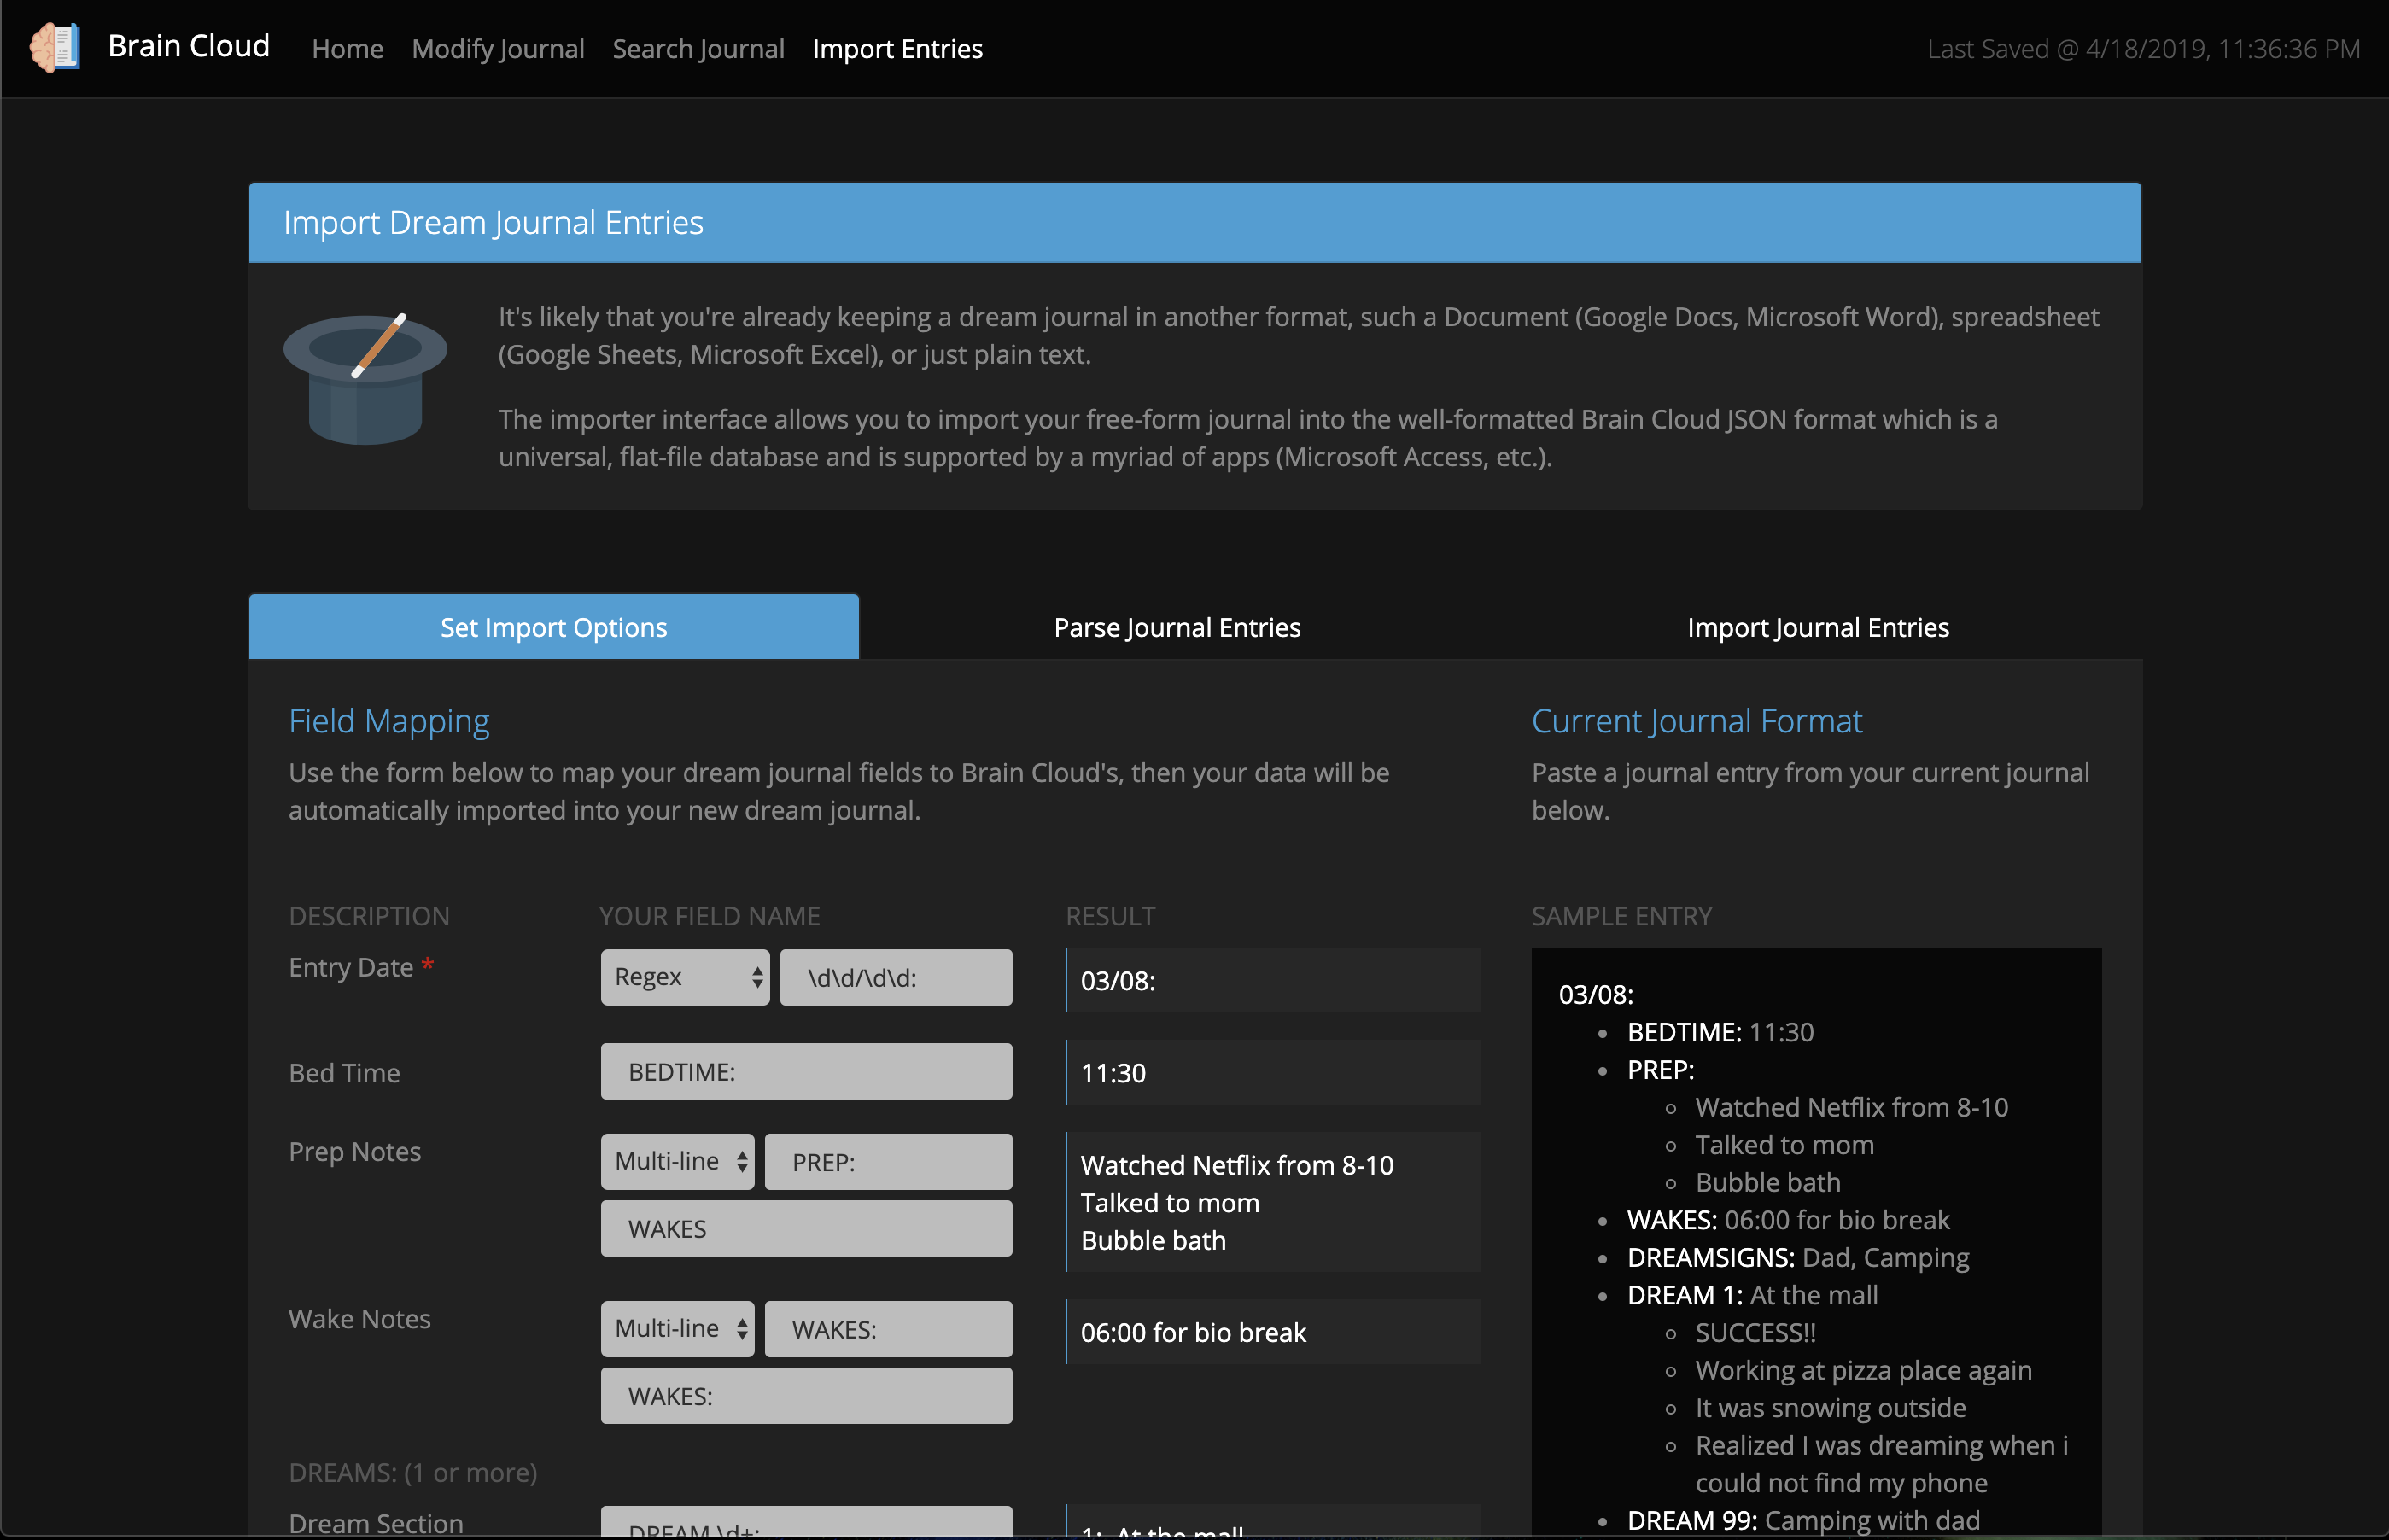Go to Modify Journal page

tap(497, 49)
